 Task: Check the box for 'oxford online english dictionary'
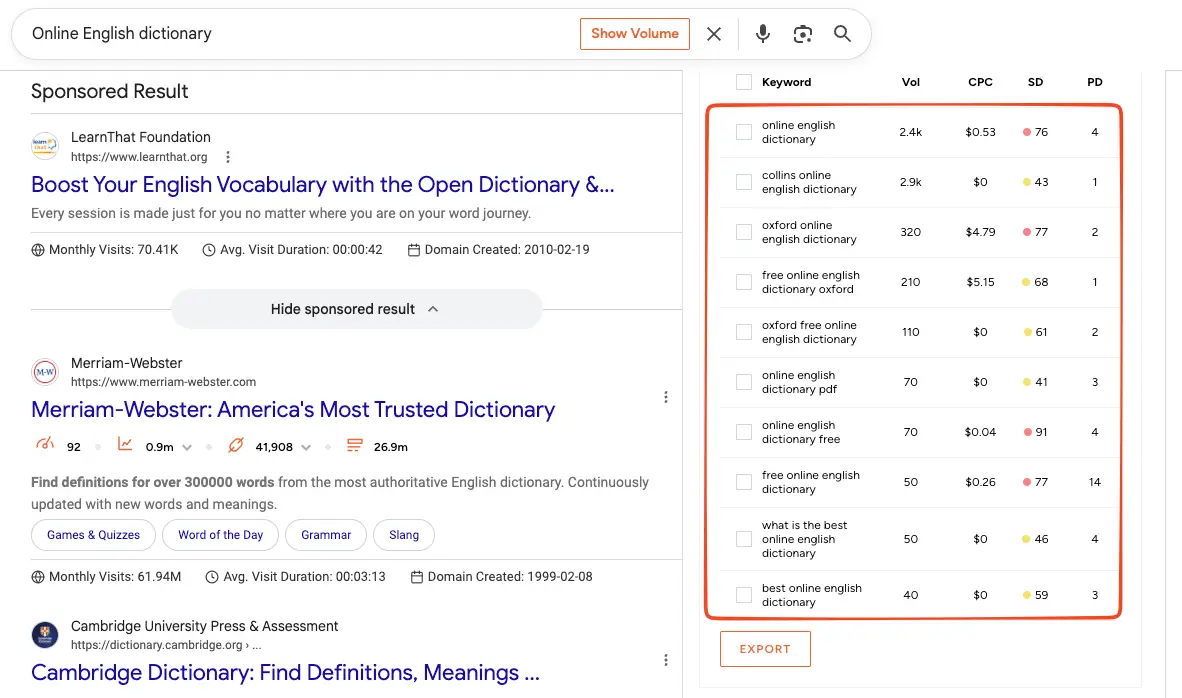[x=744, y=232]
